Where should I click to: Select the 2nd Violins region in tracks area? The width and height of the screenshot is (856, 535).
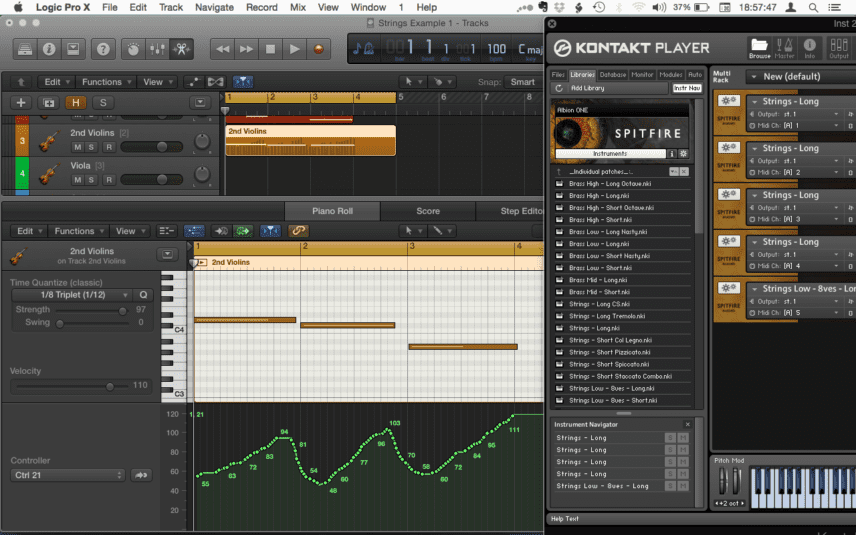pyautogui.click(x=311, y=140)
